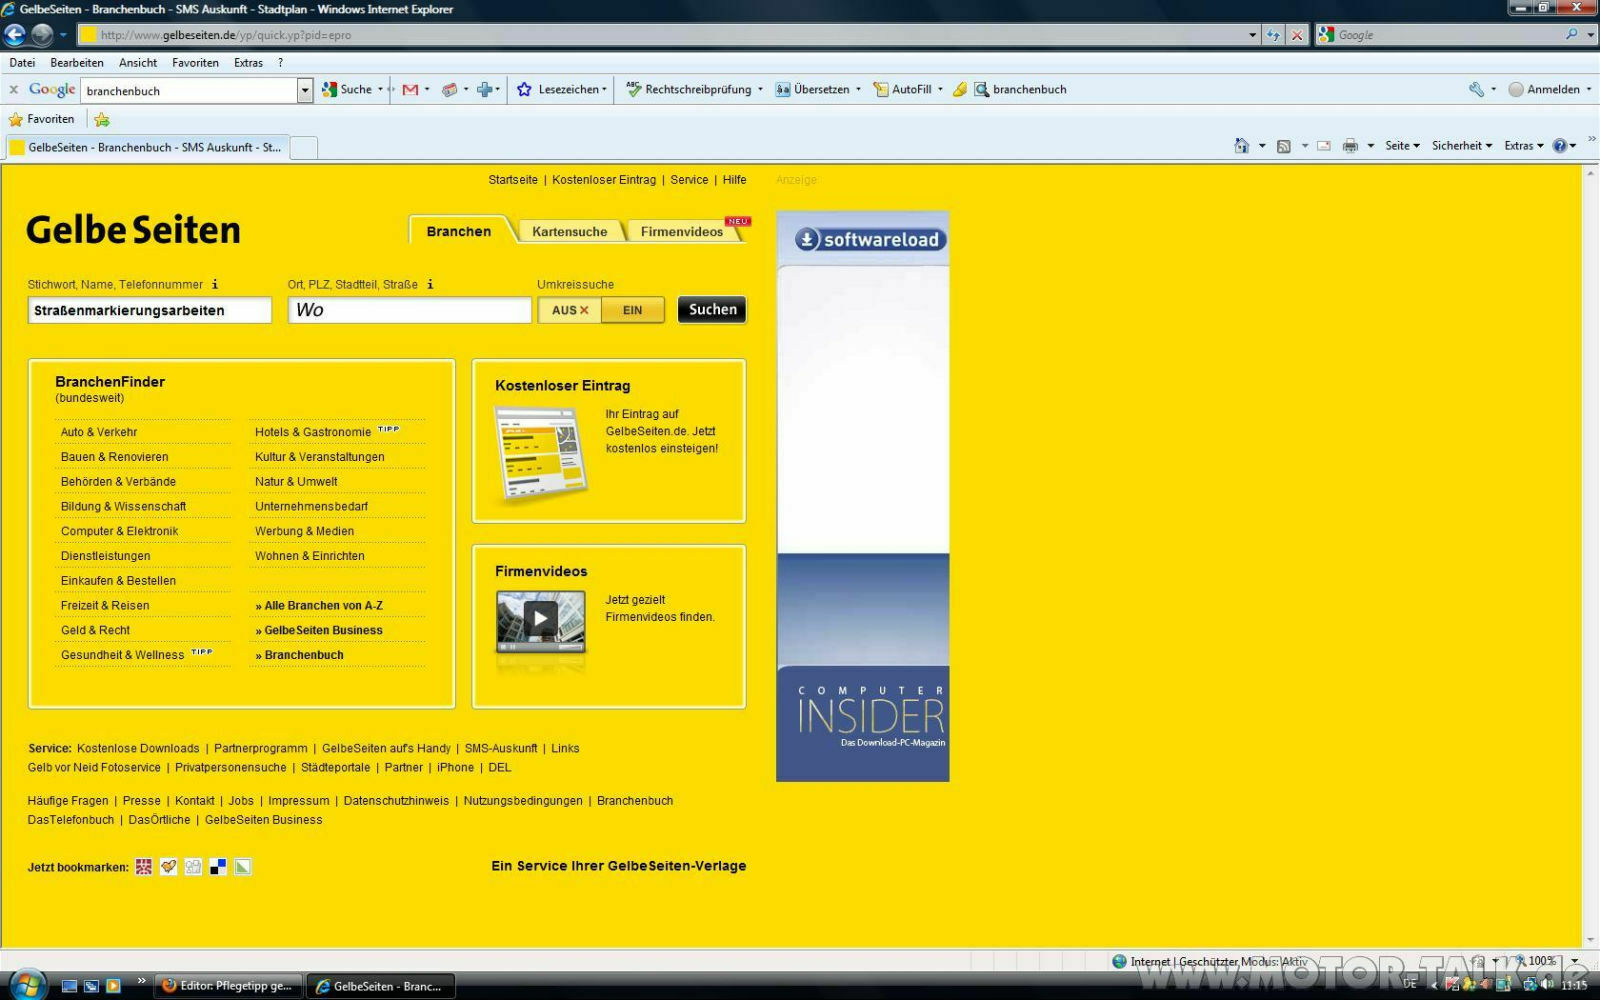This screenshot has height=1000, width=1600.
Task: Click the yellow highlighter icon in the Google toolbar
Action: click(959, 89)
